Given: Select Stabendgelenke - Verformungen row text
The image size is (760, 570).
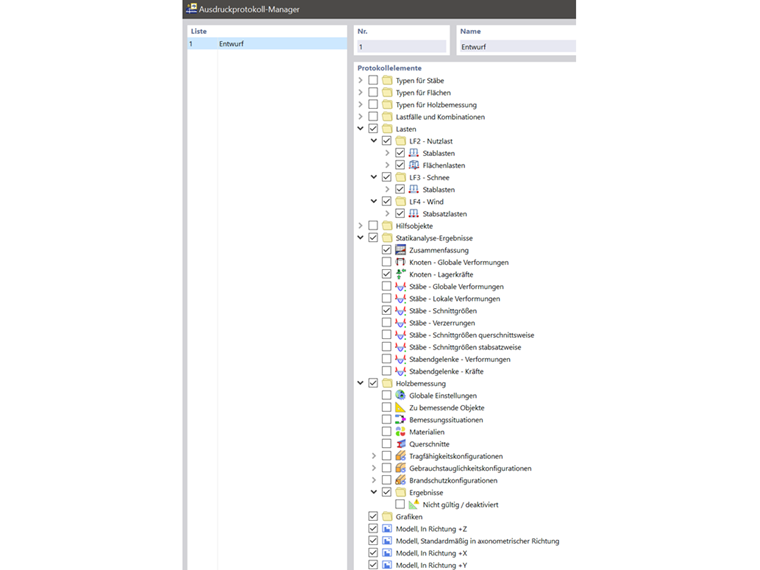Looking at the screenshot, I should [459, 359].
